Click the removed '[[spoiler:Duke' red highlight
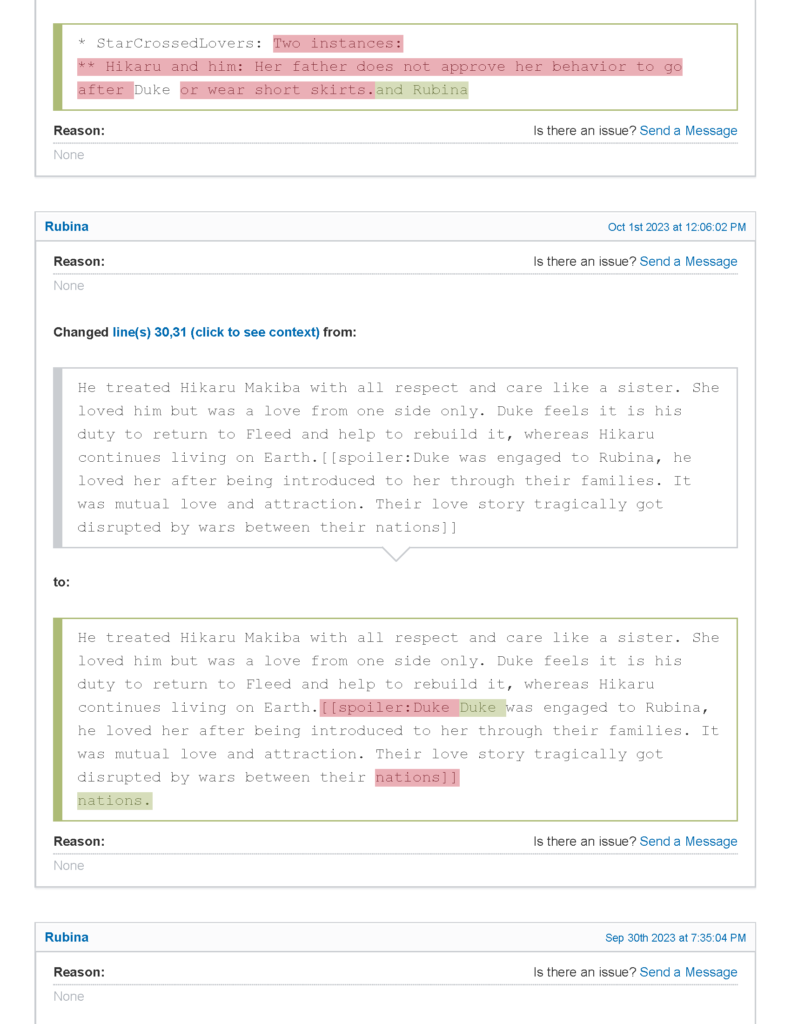The width and height of the screenshot is (791, 1024). coord(388,708)
